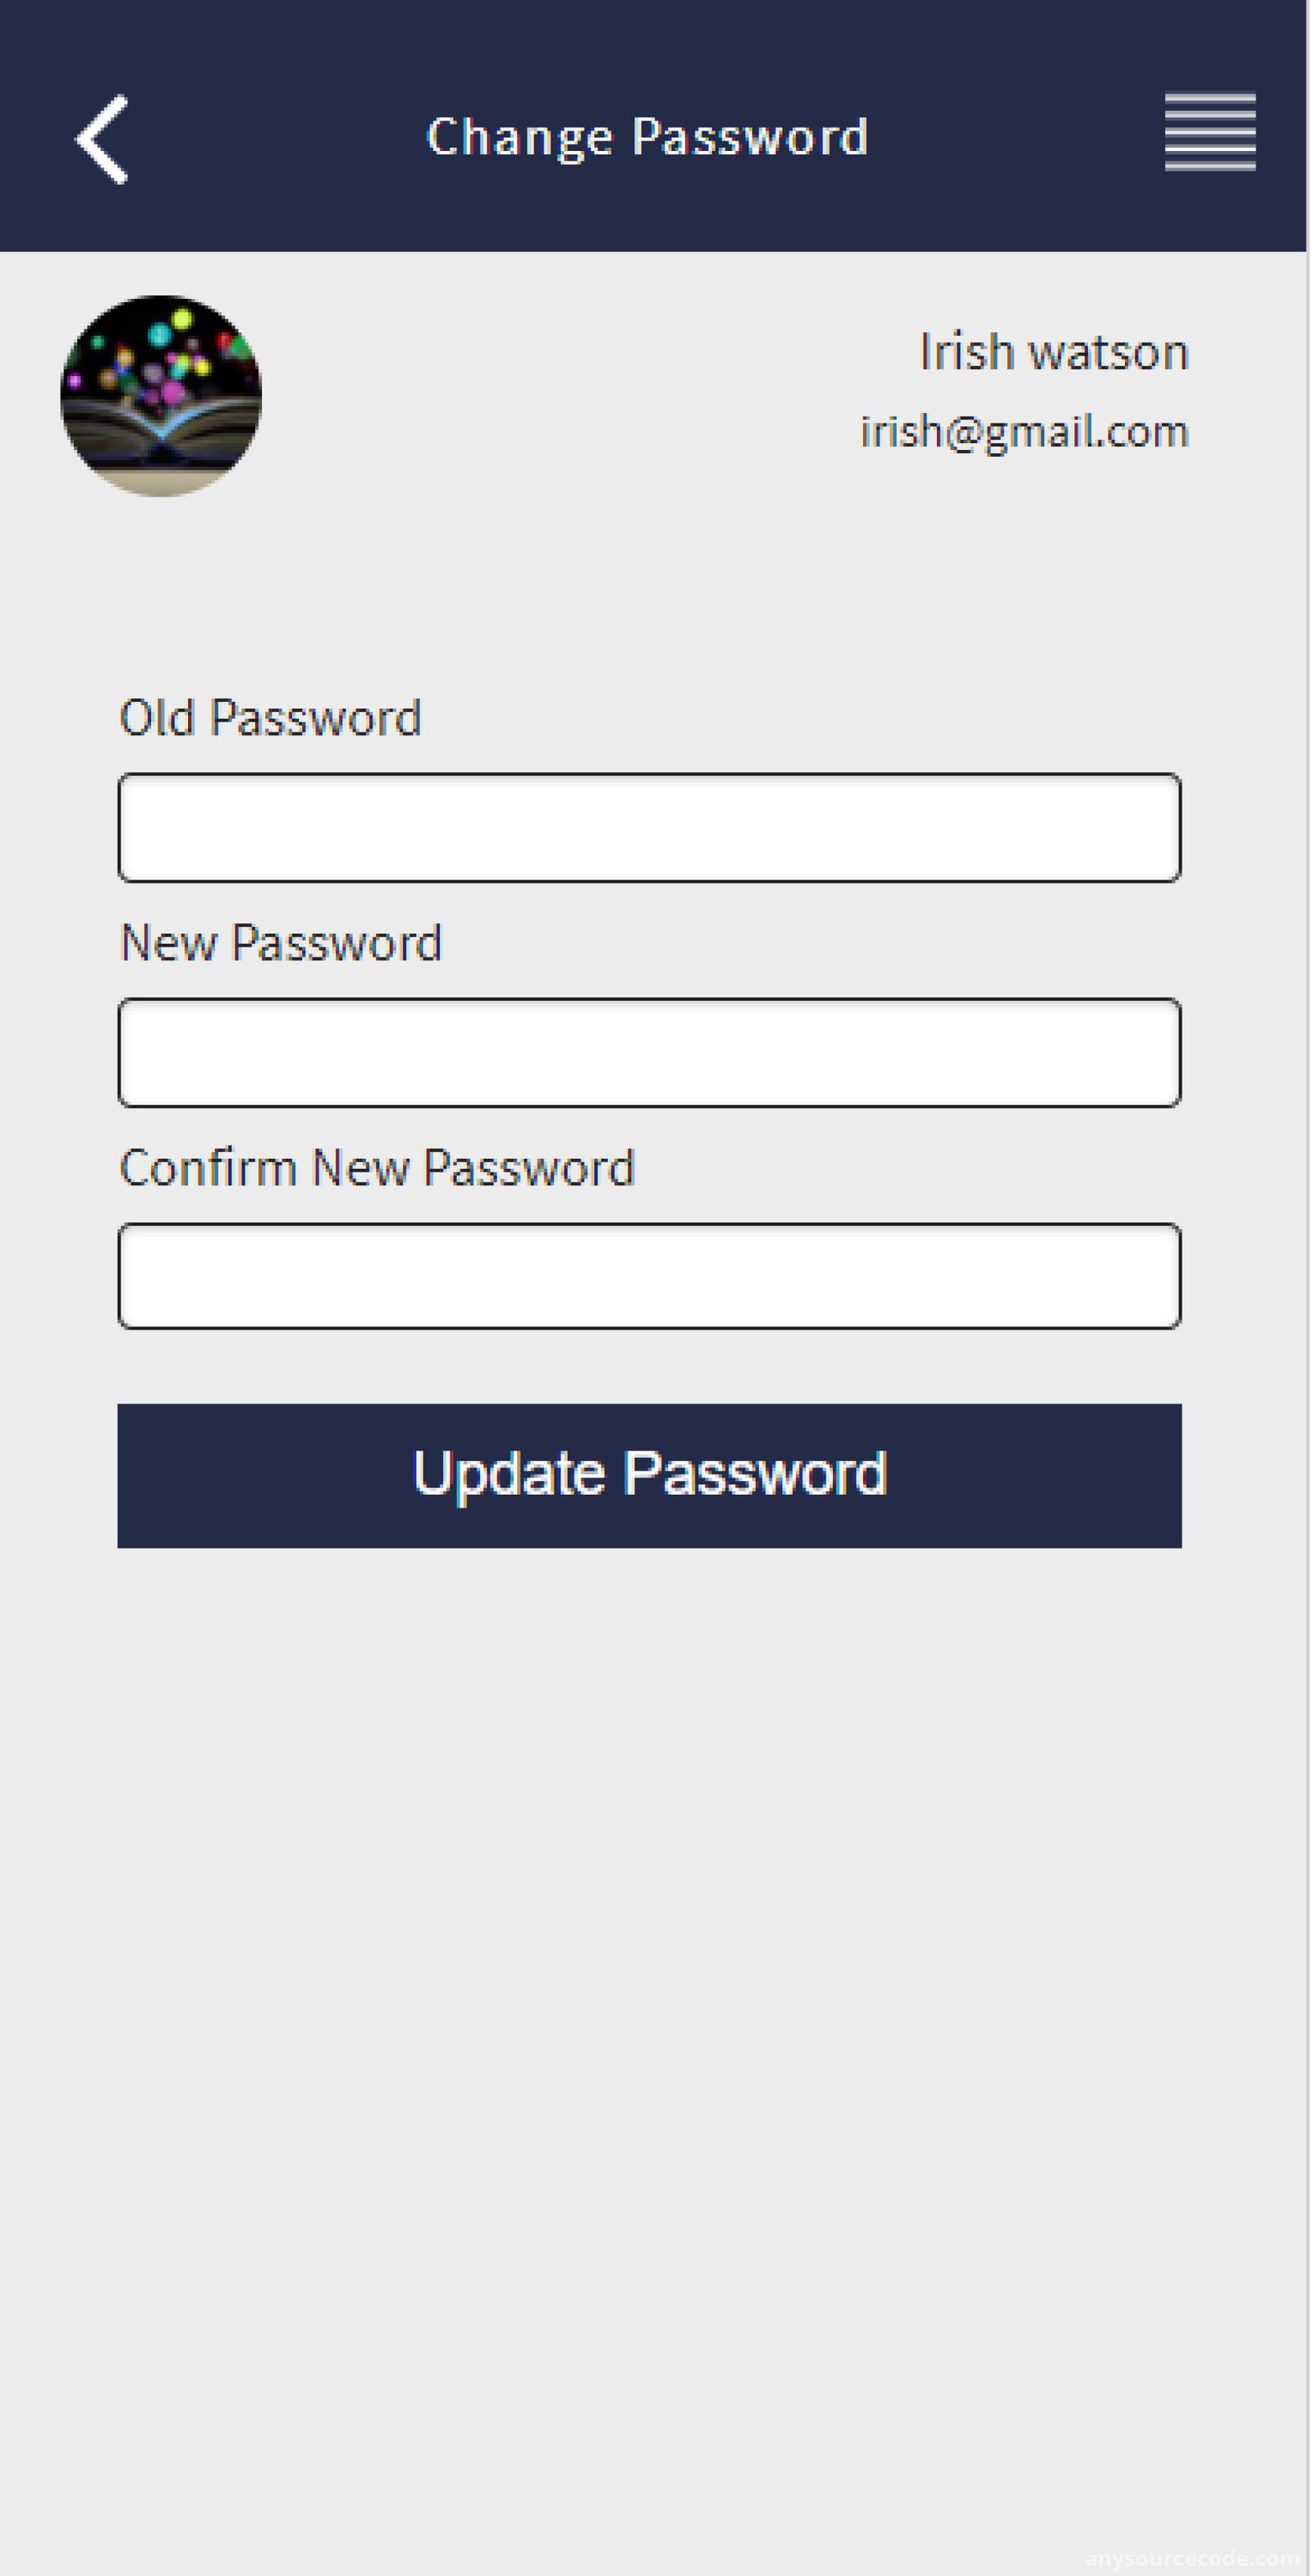Return to previous screen via back chevron

[x=102, y=139]
